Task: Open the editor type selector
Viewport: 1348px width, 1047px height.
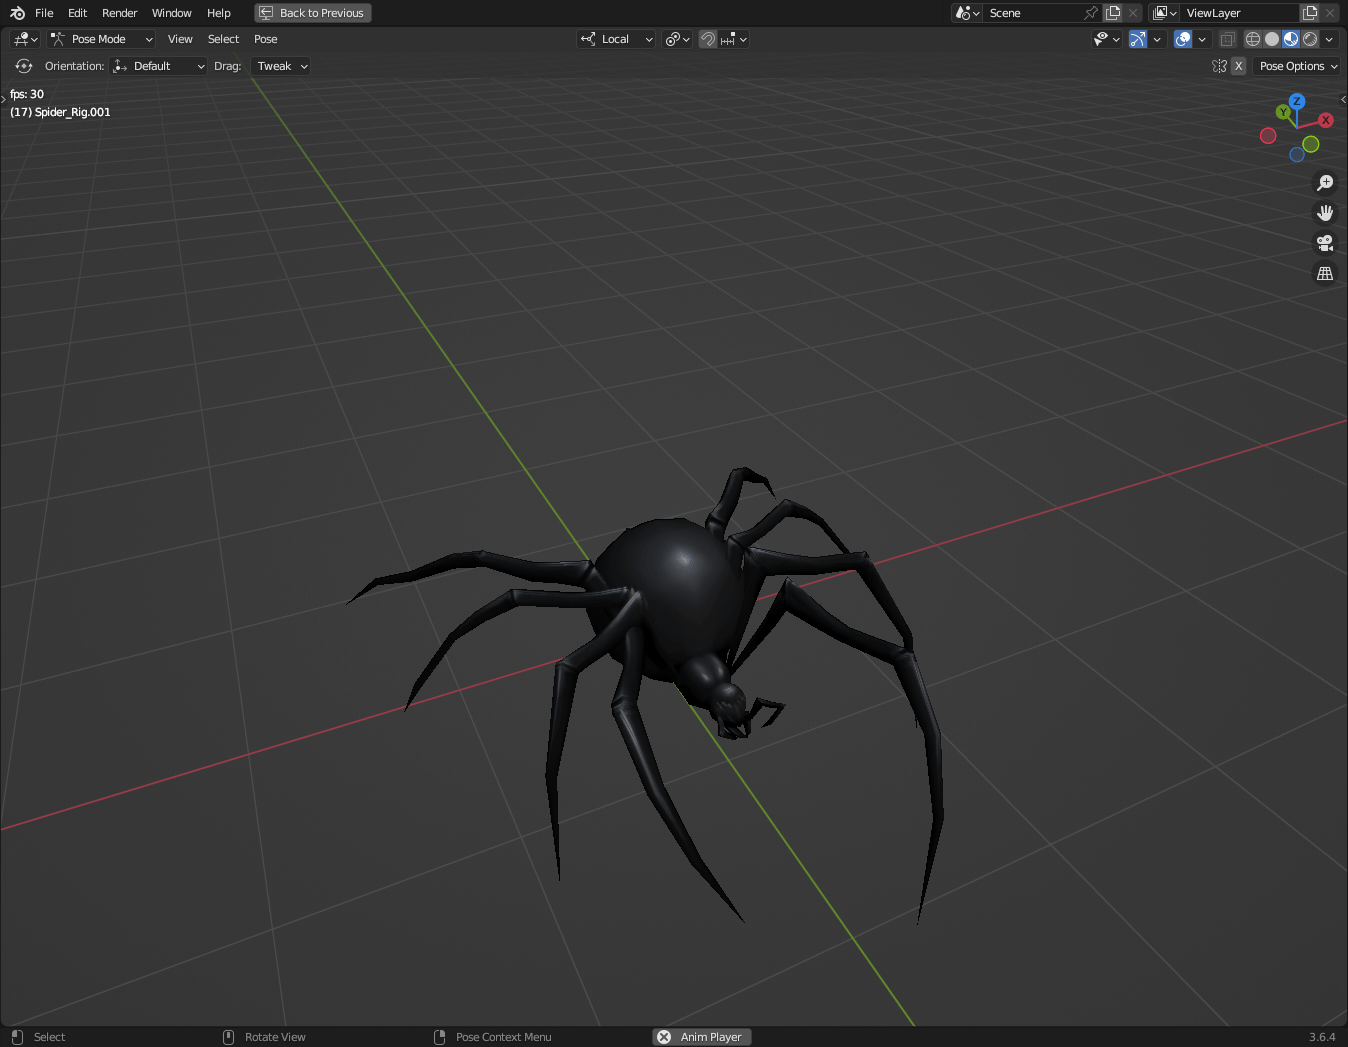Action: (25, 39)
